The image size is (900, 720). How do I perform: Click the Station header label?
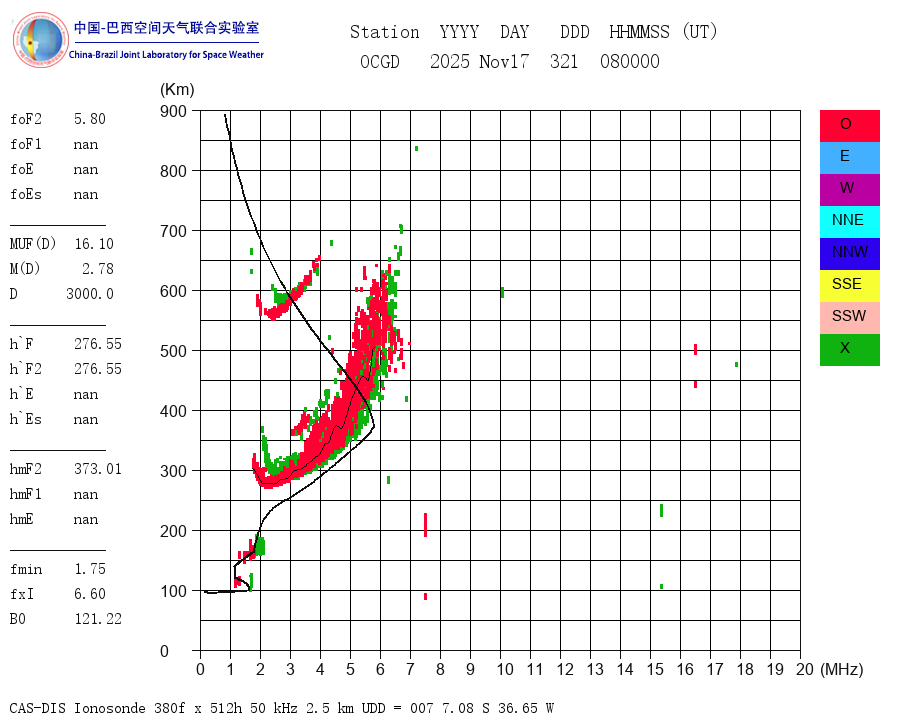point(385,32)
